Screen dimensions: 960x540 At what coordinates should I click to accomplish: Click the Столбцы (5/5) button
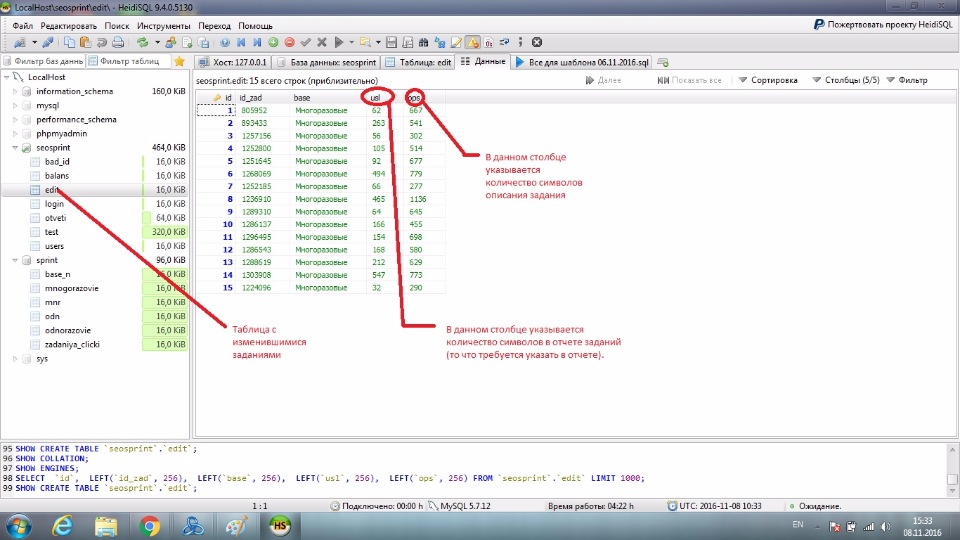point(846,80)
